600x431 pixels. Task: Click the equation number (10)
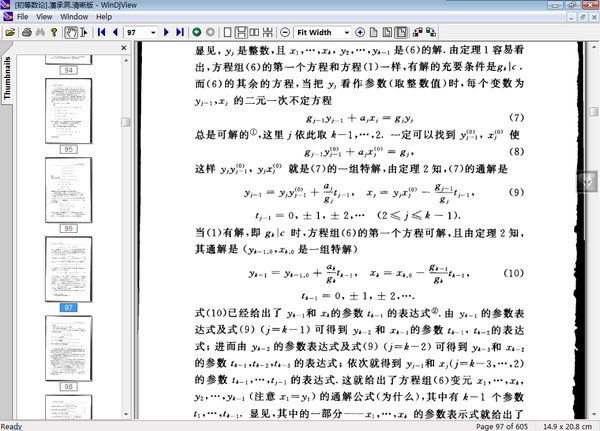pyautogui.click(x=513, y=273)
